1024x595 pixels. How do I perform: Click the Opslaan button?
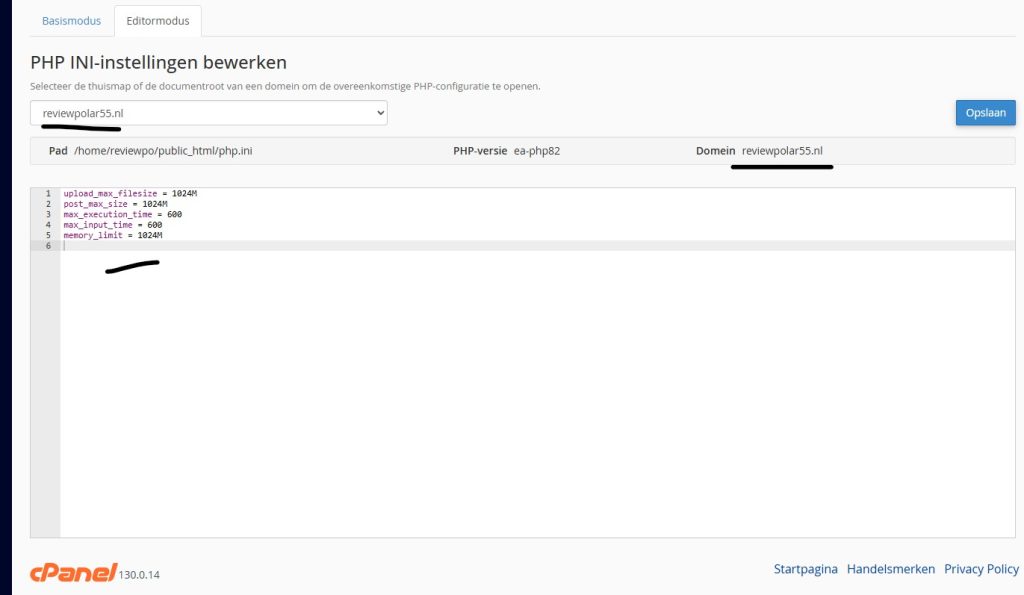[x=985, y=113]
